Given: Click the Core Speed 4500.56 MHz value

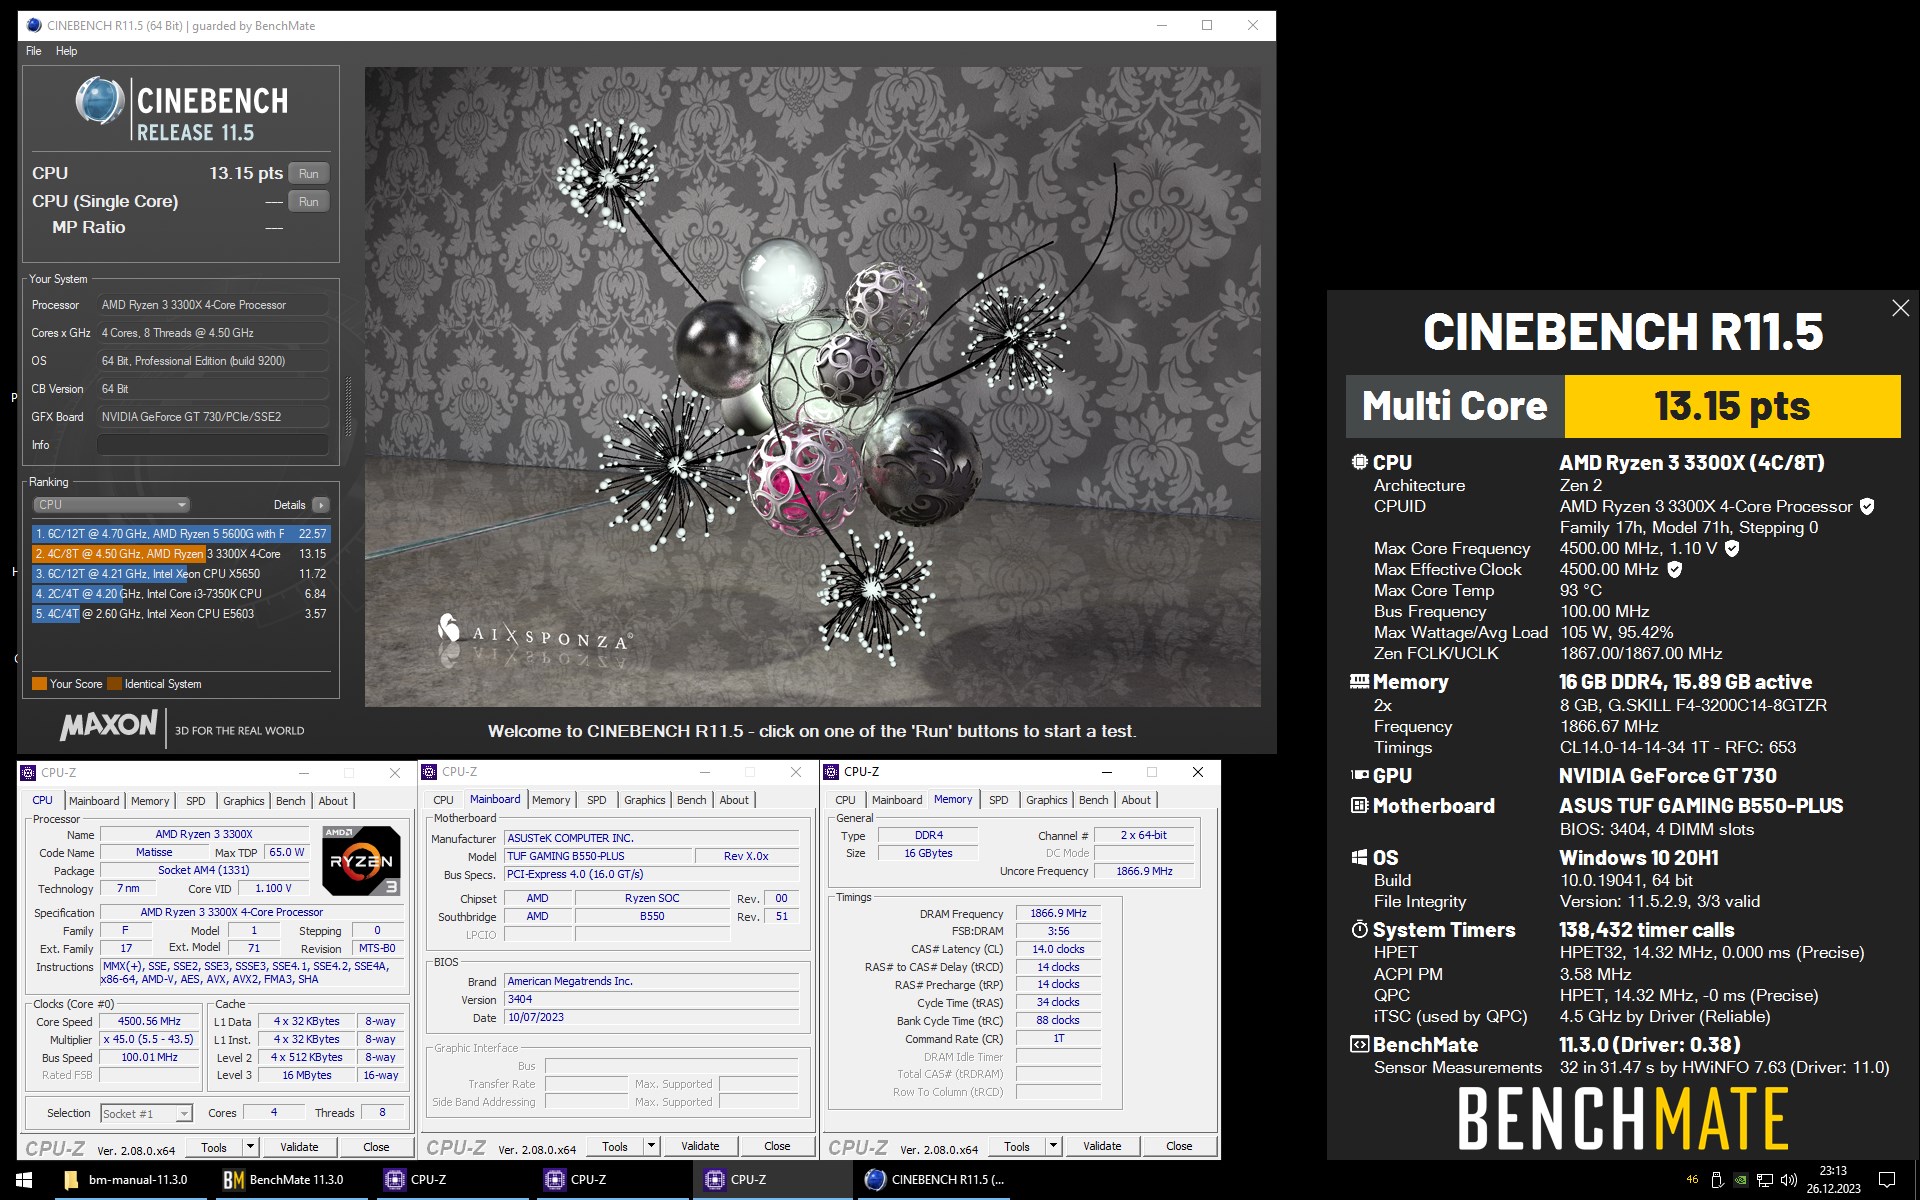Looking at the screenshot, I should pos(149,1022).
